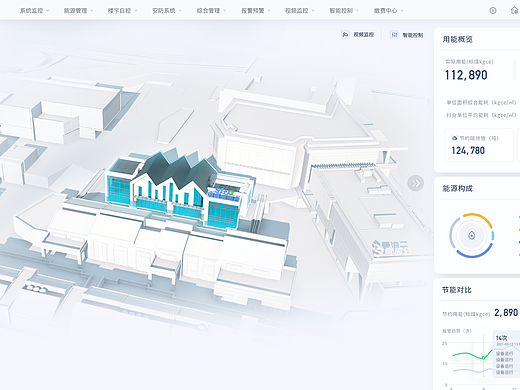This screenshot has height=390, width=520.
Task: Click the cloud icon beside 节约碳排放
Action: point(455,138)
